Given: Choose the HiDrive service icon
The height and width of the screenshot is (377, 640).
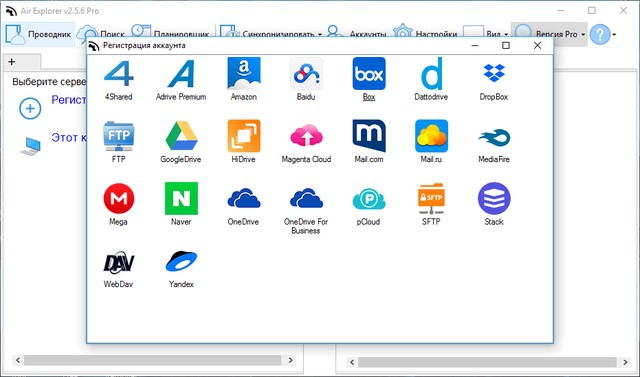Looking at the screenshot, I should pos(244,136).
